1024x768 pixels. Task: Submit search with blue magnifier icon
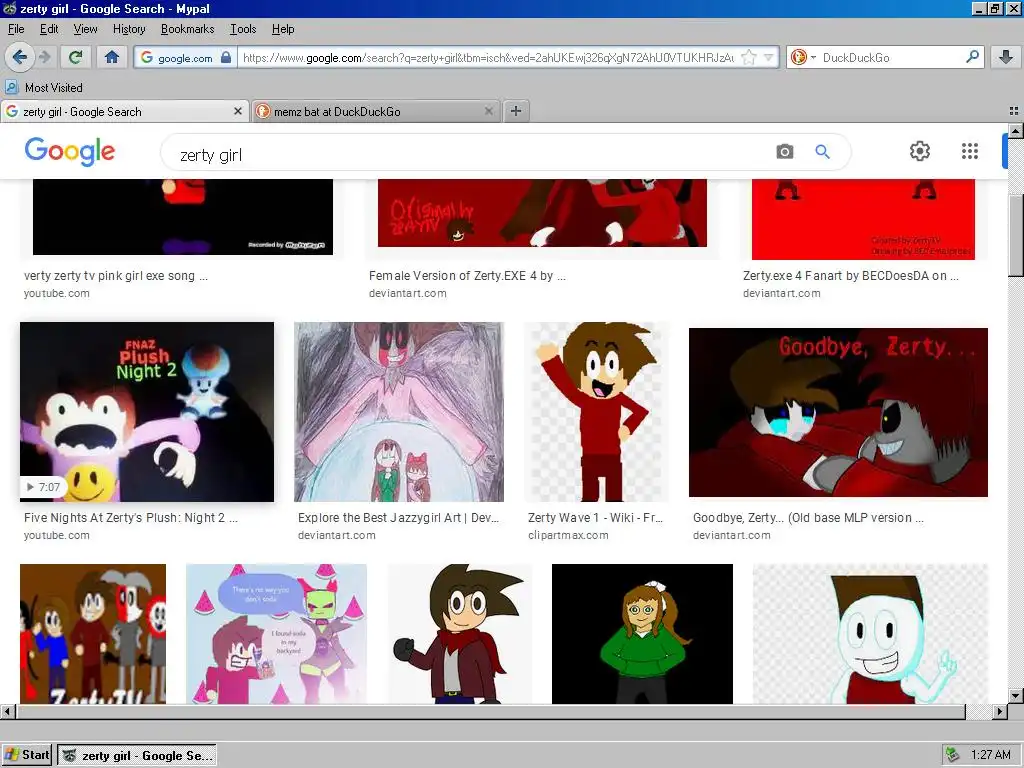click(x=822, y=152)
